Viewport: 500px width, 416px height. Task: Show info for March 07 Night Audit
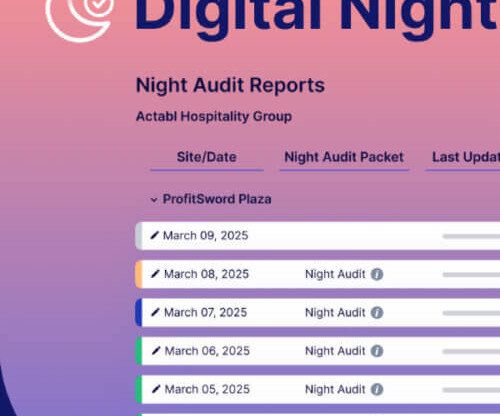[377, 313]
